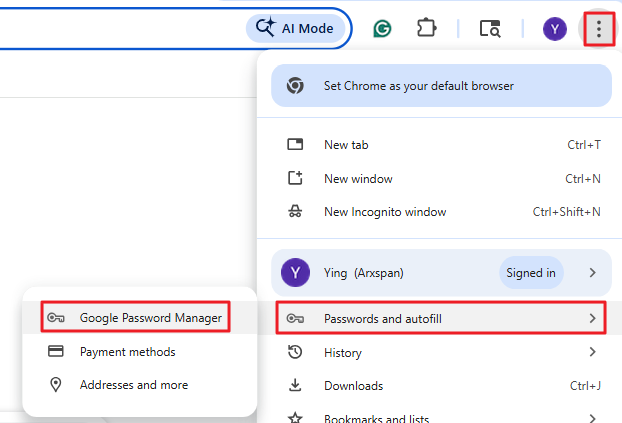The width and height of the screenshot is (622, 423).
Task: Select New tab from the menu
Action: point(345,145)
